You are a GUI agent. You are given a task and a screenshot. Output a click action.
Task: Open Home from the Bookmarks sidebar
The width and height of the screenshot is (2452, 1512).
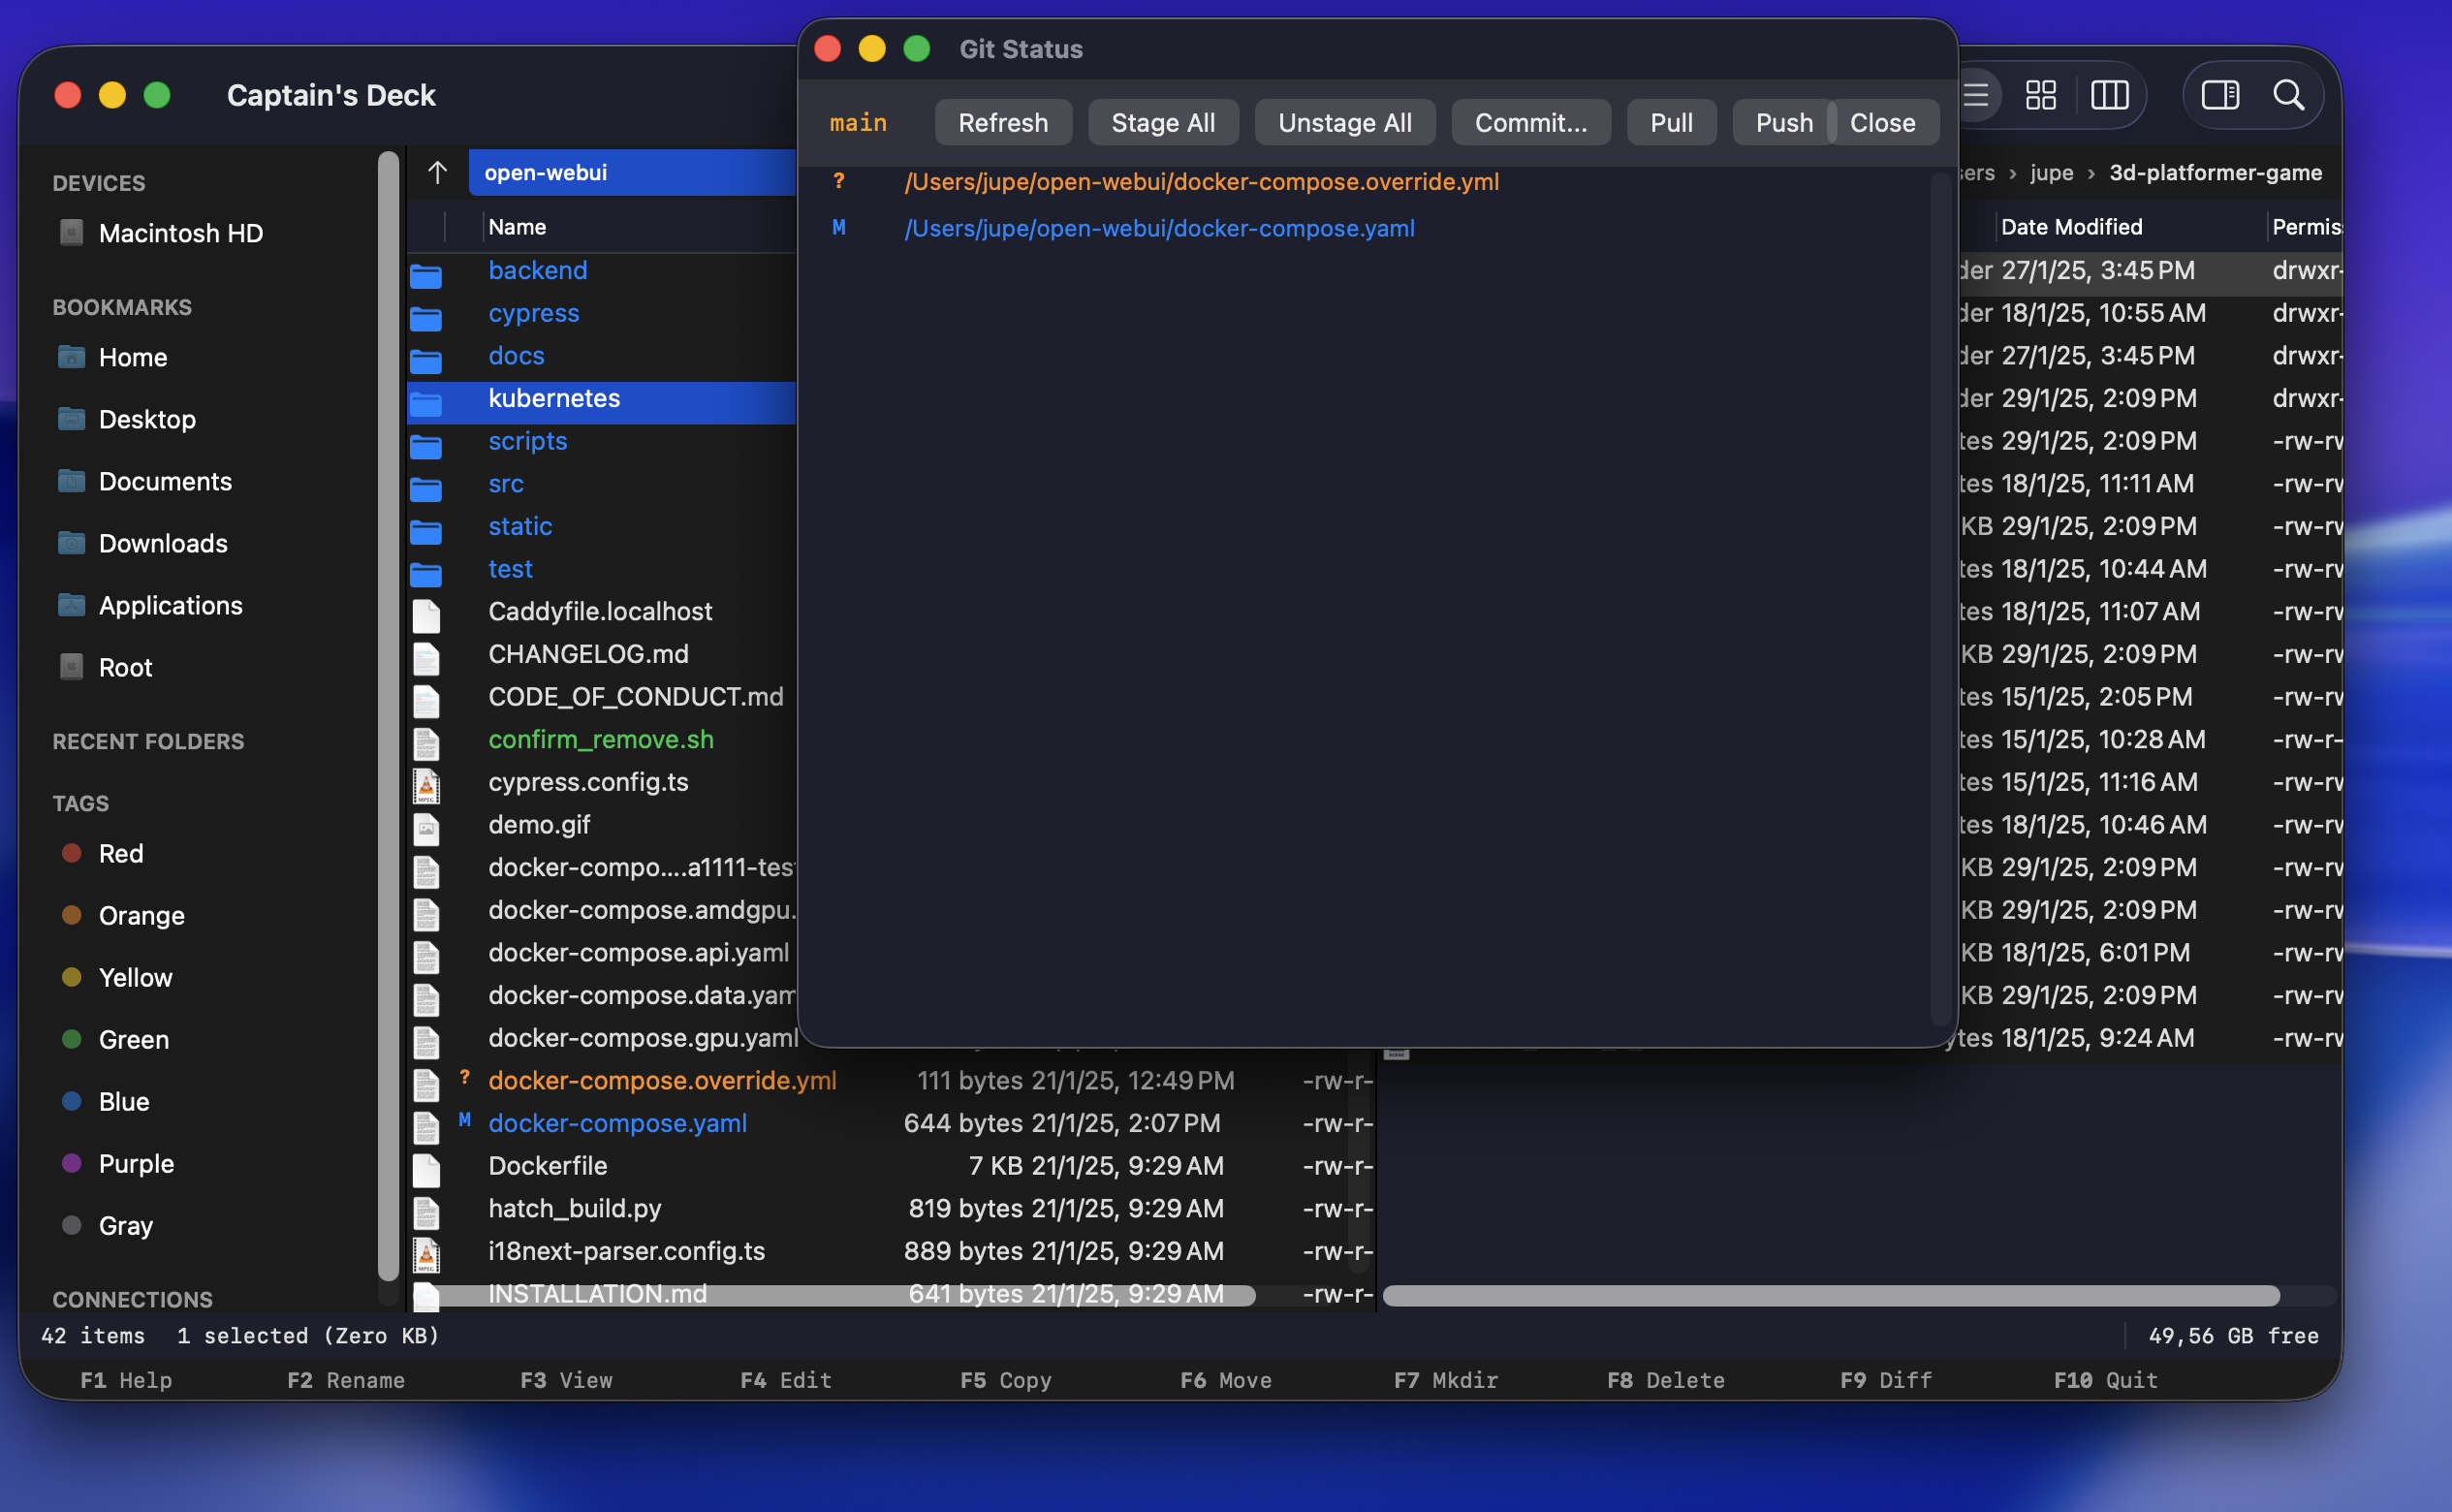tap(134, 357)
